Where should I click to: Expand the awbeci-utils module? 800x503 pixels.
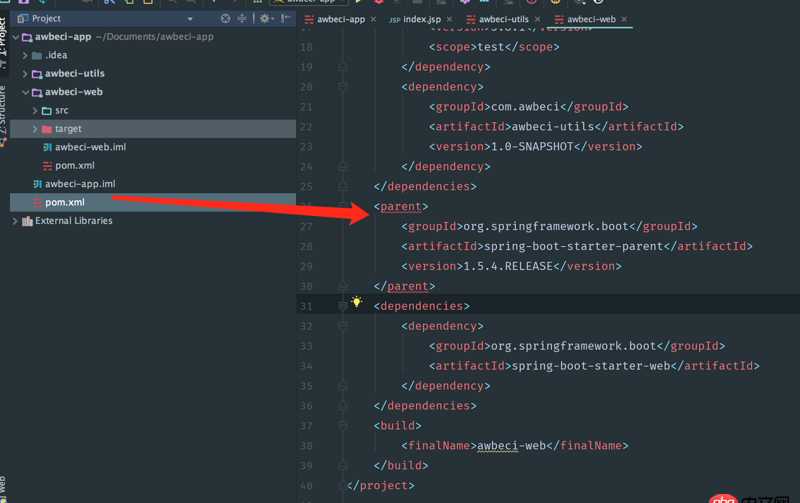click(25, 74)
